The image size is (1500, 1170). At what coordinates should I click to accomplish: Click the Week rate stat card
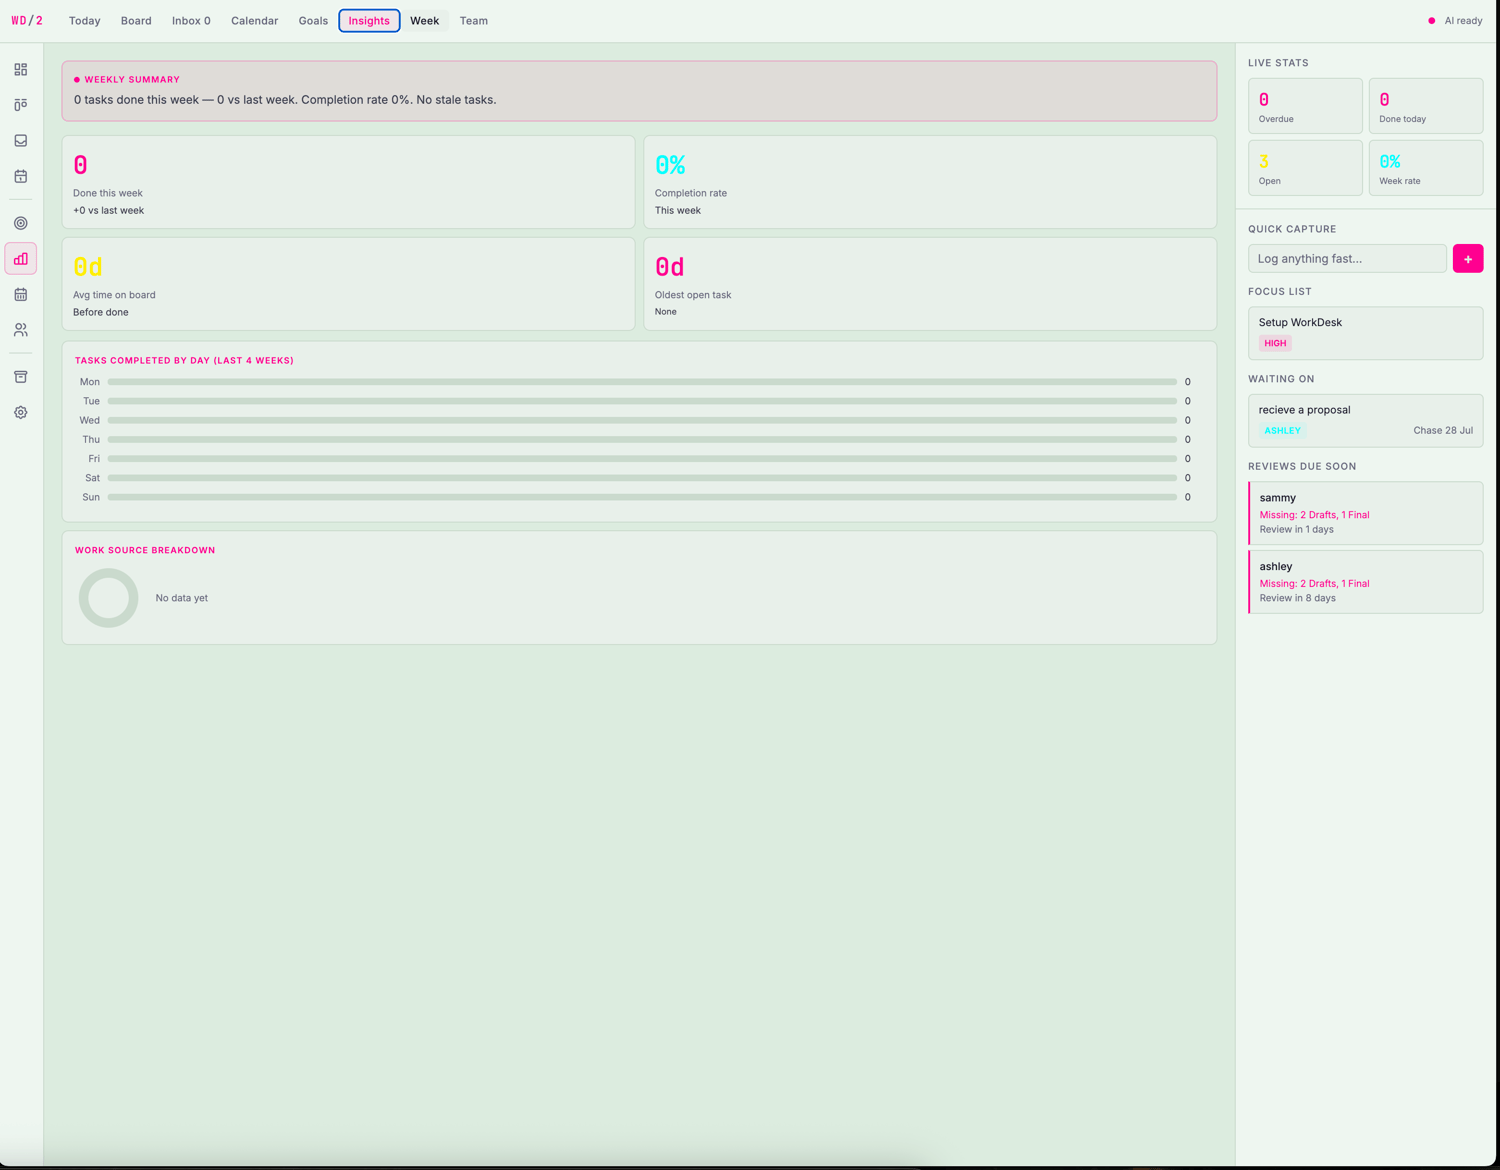pos(1425,168)
